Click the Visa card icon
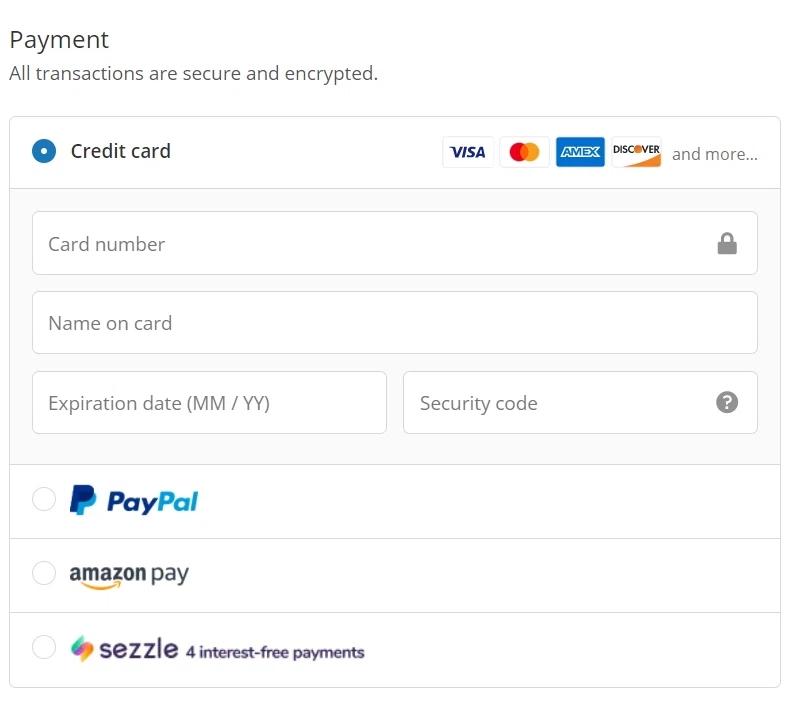The width and height of the screenshot is (797, 720). click(468, 152)
